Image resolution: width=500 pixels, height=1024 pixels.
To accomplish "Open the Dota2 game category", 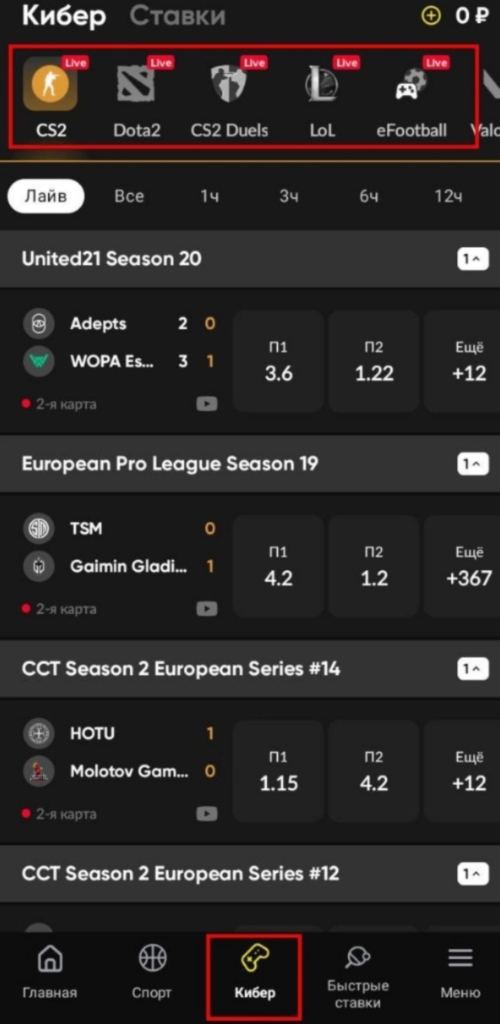I will (136, 86).
